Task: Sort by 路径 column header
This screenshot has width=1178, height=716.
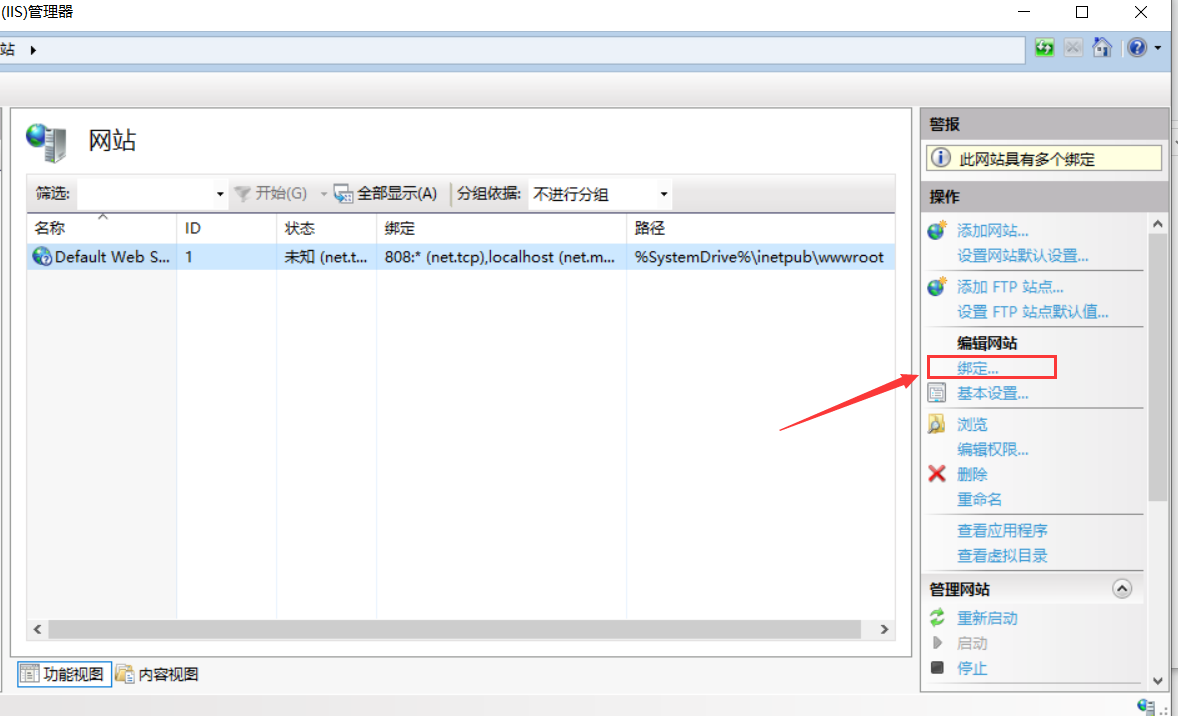Action: (x=760, y=228)
